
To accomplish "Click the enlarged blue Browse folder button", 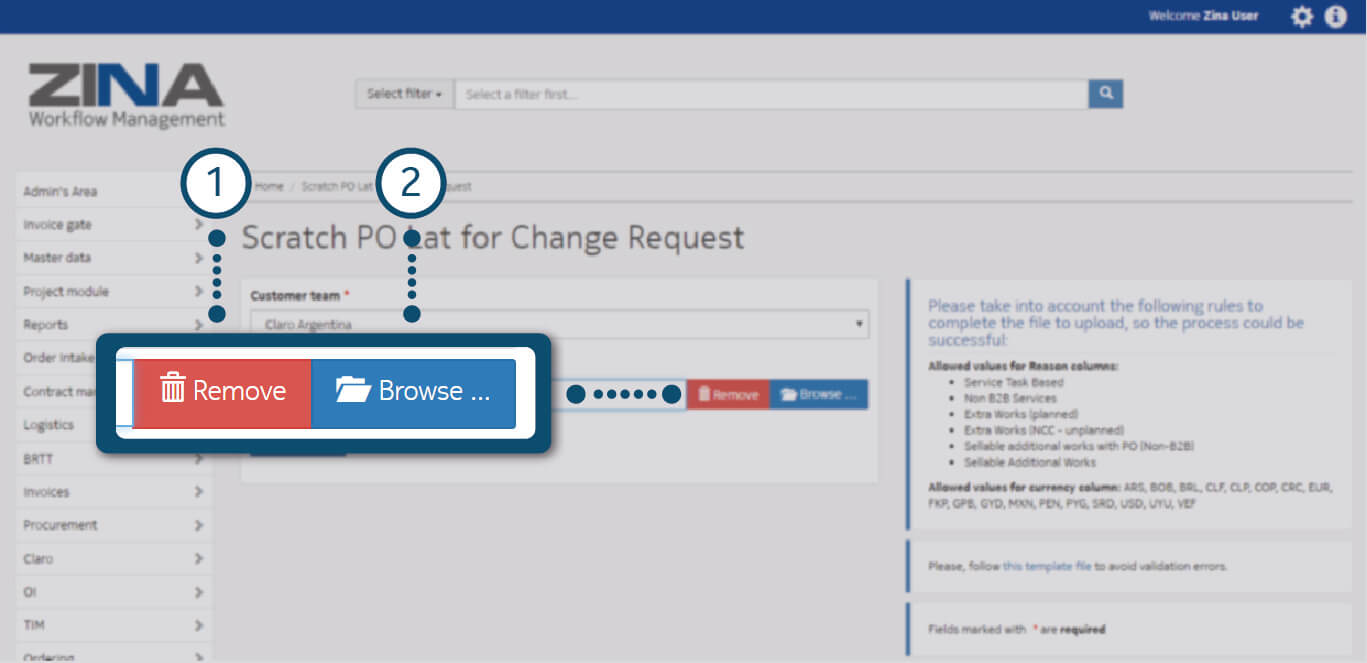I will click(x=414, y=391).
